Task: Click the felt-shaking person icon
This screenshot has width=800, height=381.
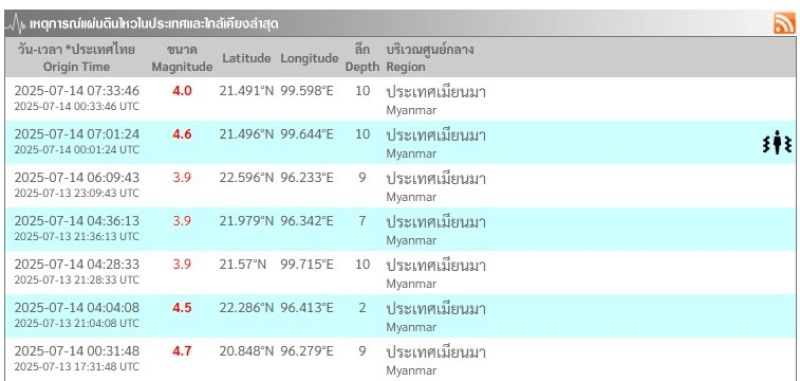Action: pyautogui.click(x=777, y=142)
